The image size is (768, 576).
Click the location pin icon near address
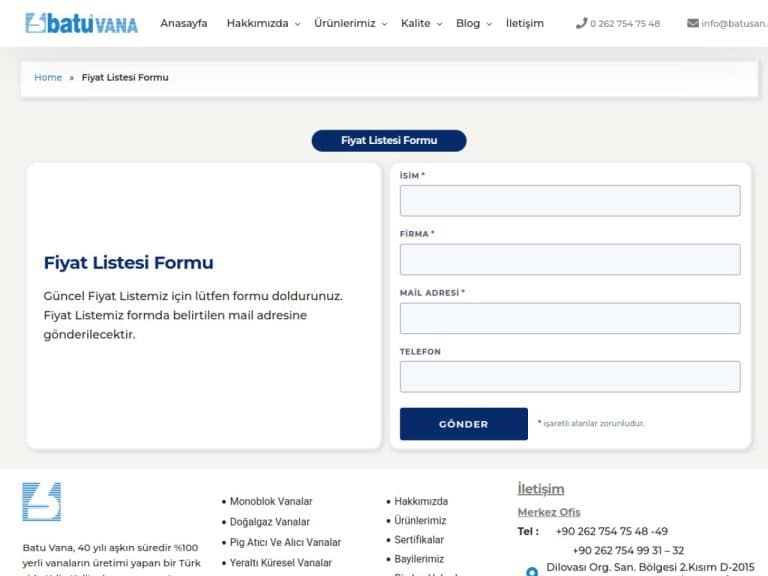pyautogui.click(x=531, y=571)
